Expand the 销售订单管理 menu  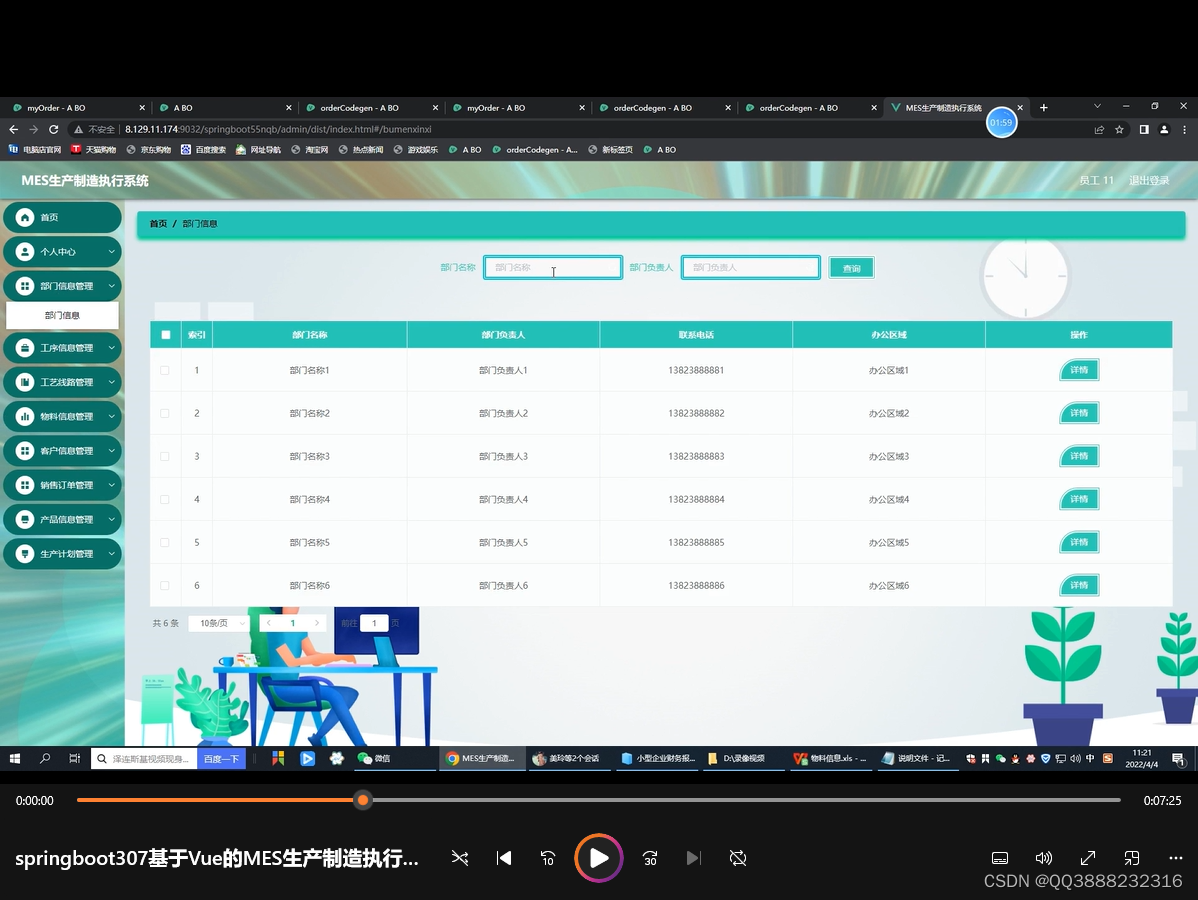coord(112,485)
